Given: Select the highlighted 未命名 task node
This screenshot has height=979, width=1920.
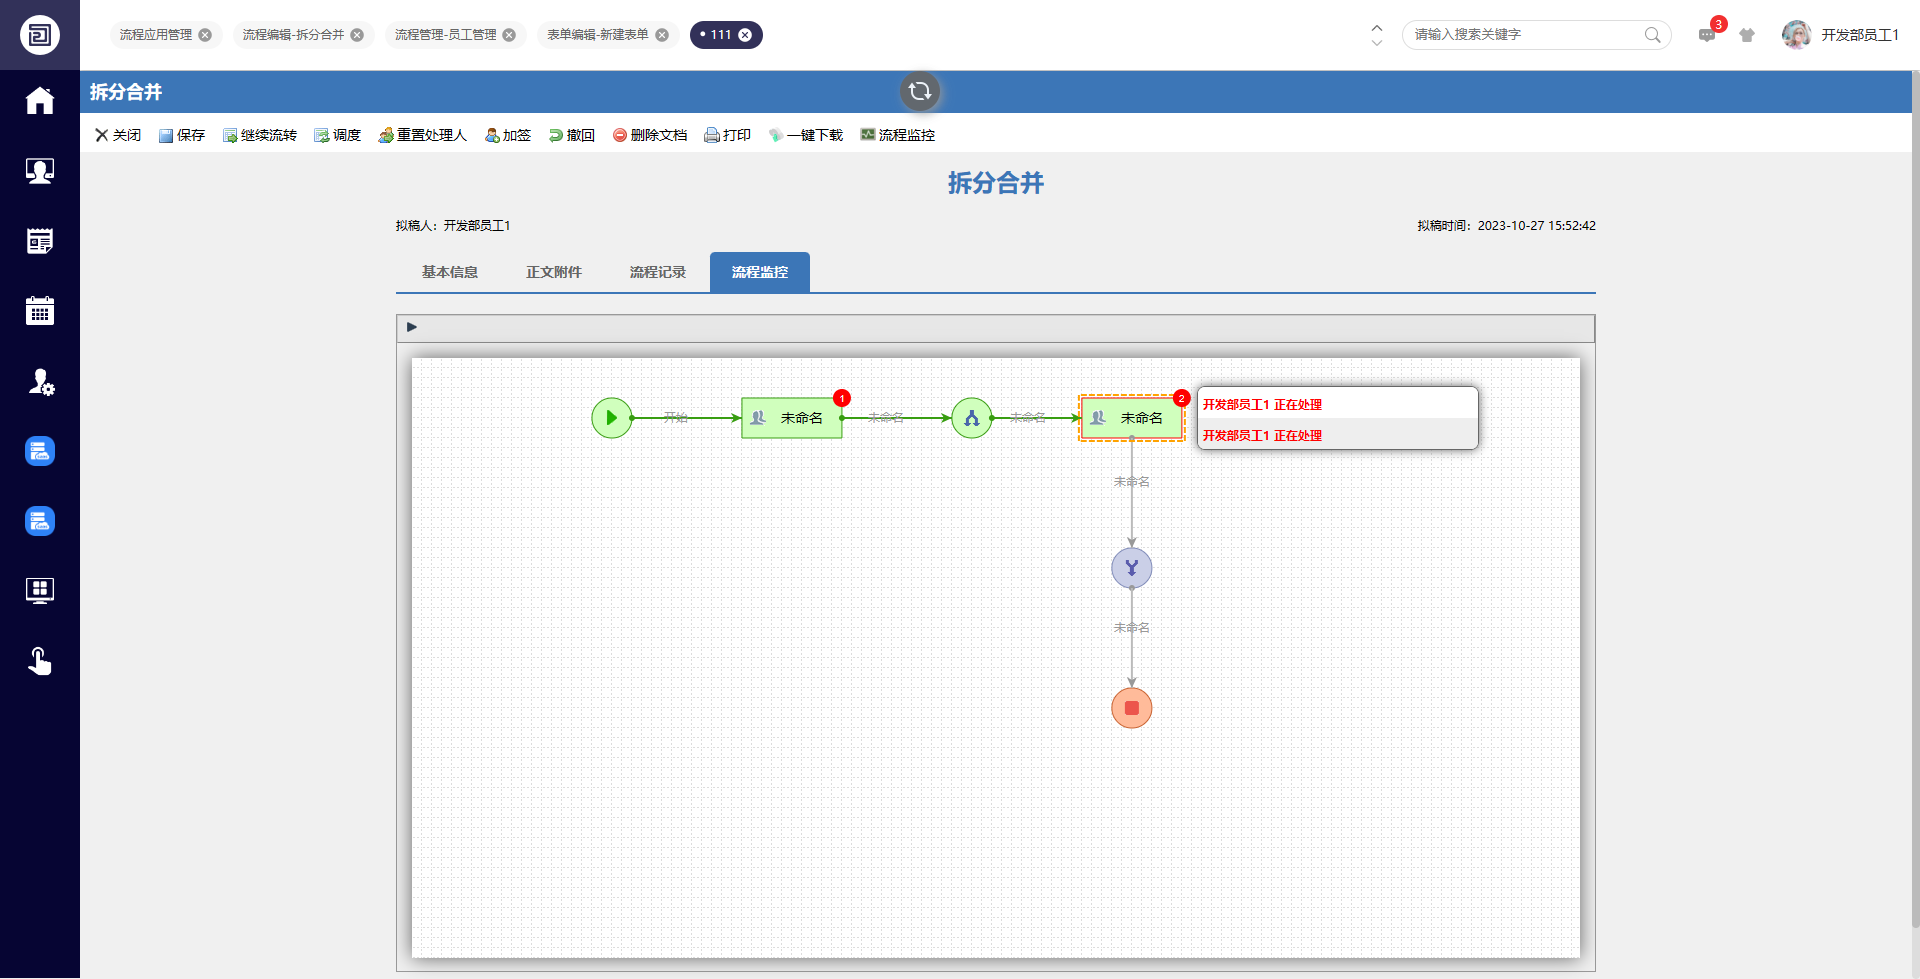Looking at the screenshot, I should (x=1132, y=418).
